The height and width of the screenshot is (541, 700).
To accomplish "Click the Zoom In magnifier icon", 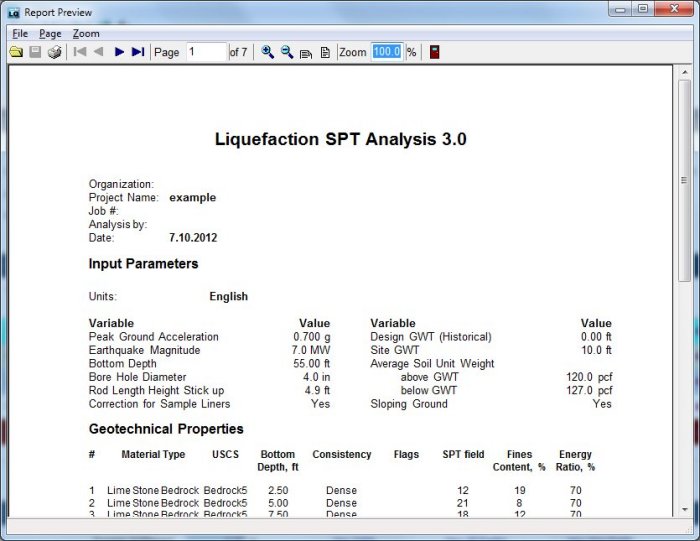I will (x=267, y=52).
